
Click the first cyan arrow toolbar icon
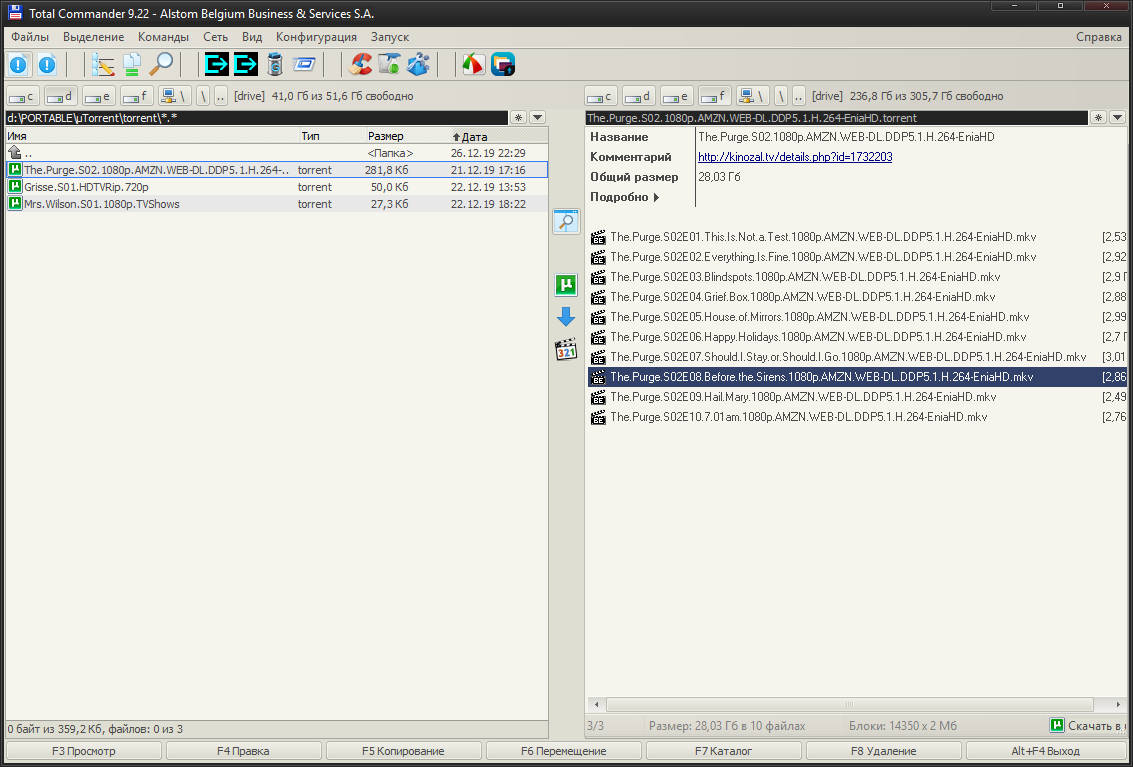pos(217,65)
